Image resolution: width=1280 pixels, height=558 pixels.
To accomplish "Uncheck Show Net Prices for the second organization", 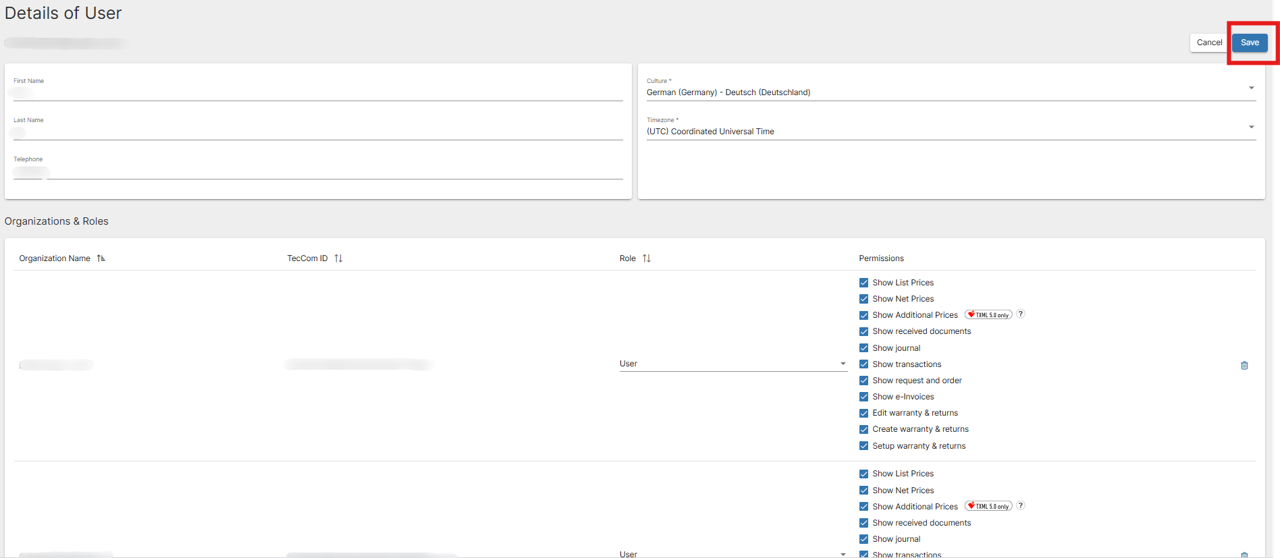I will (864, 490).
